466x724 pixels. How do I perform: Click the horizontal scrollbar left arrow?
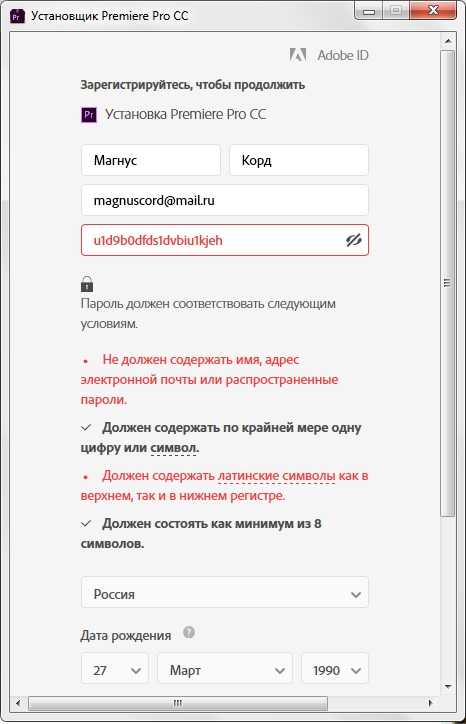(18, 703)
